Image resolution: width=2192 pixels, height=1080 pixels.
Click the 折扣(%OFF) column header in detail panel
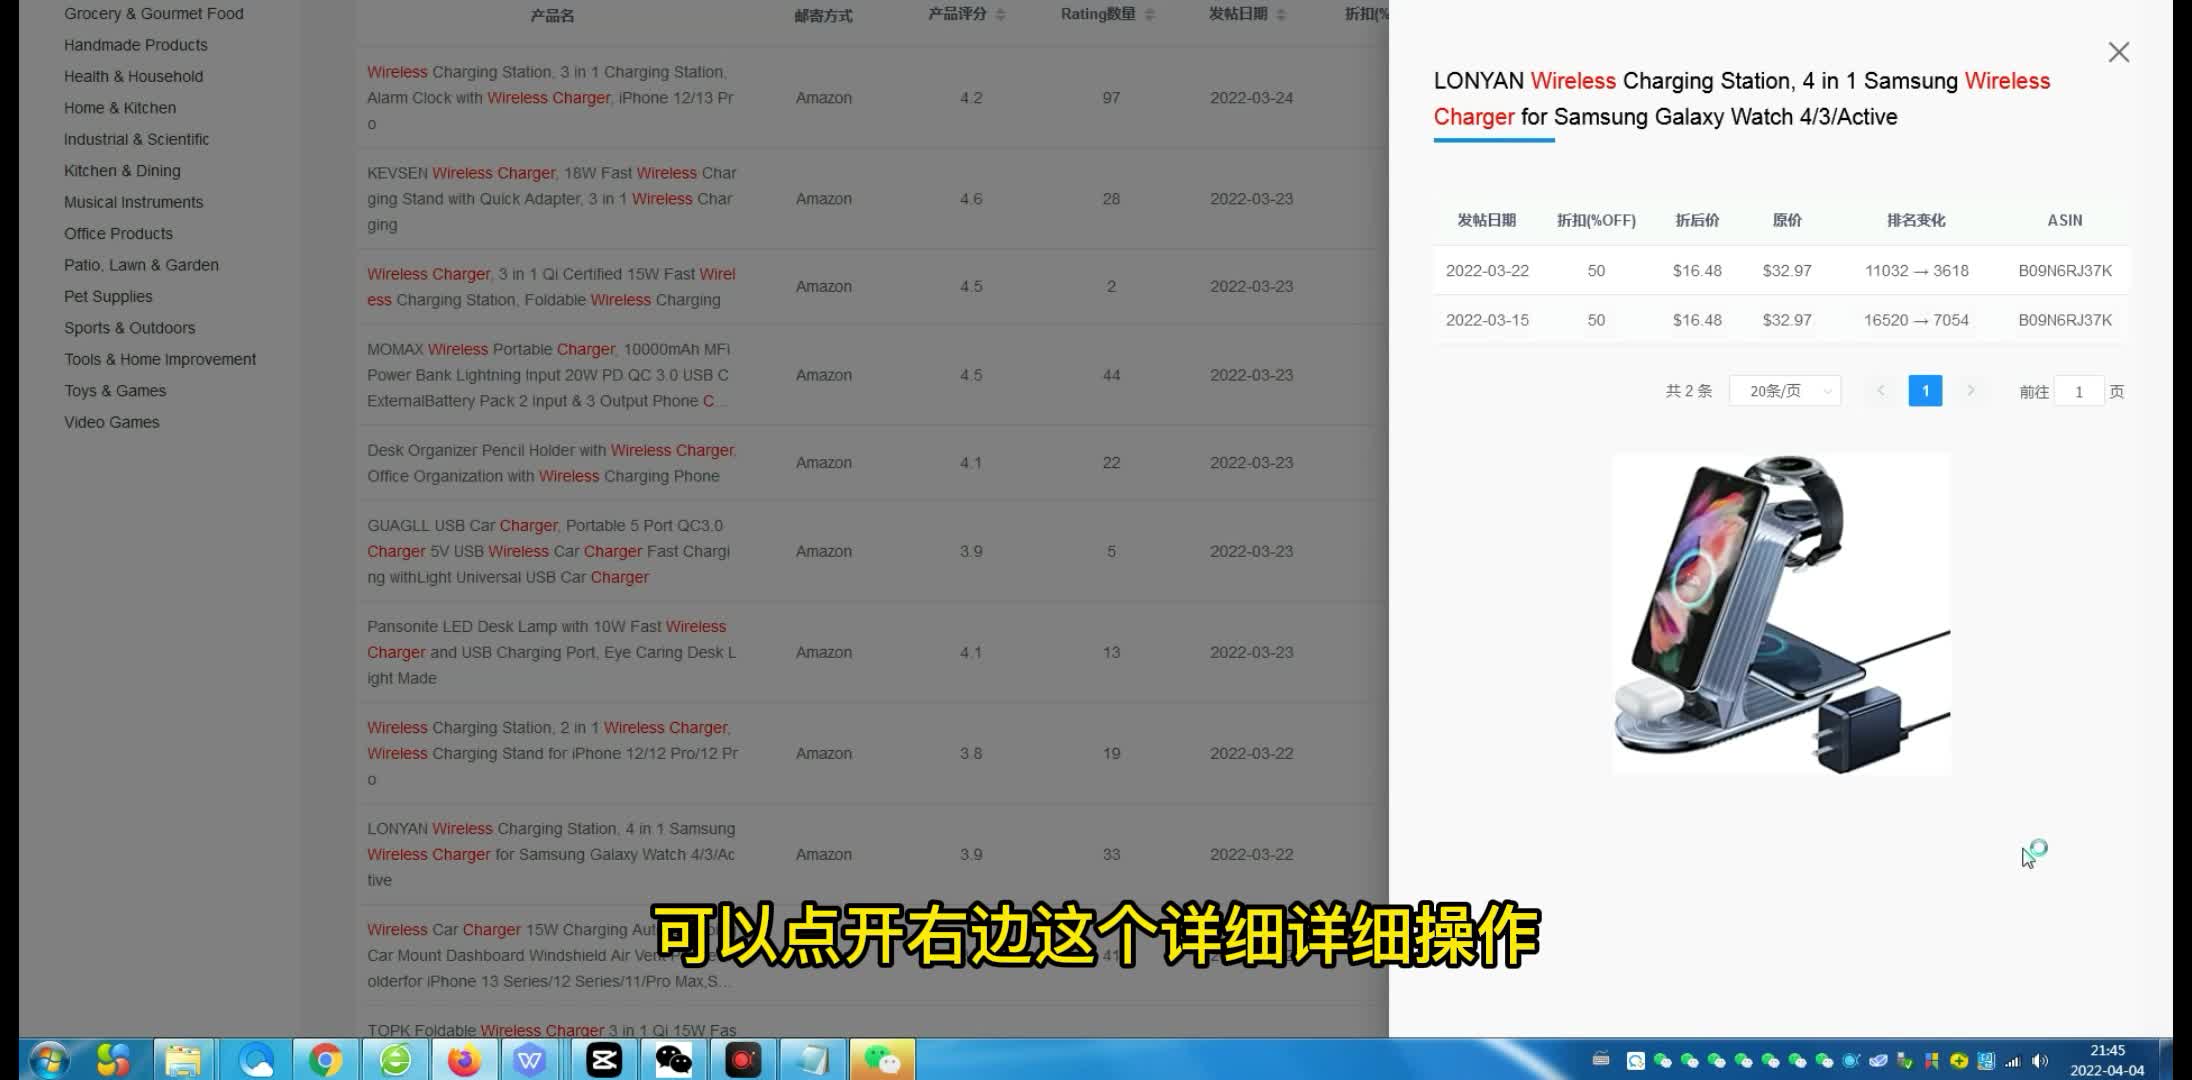point(1596,220)
